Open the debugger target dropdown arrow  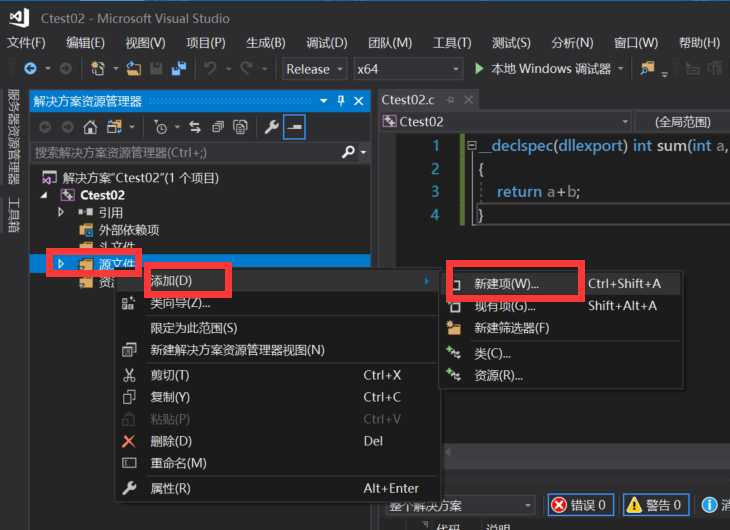pos(621,69)
